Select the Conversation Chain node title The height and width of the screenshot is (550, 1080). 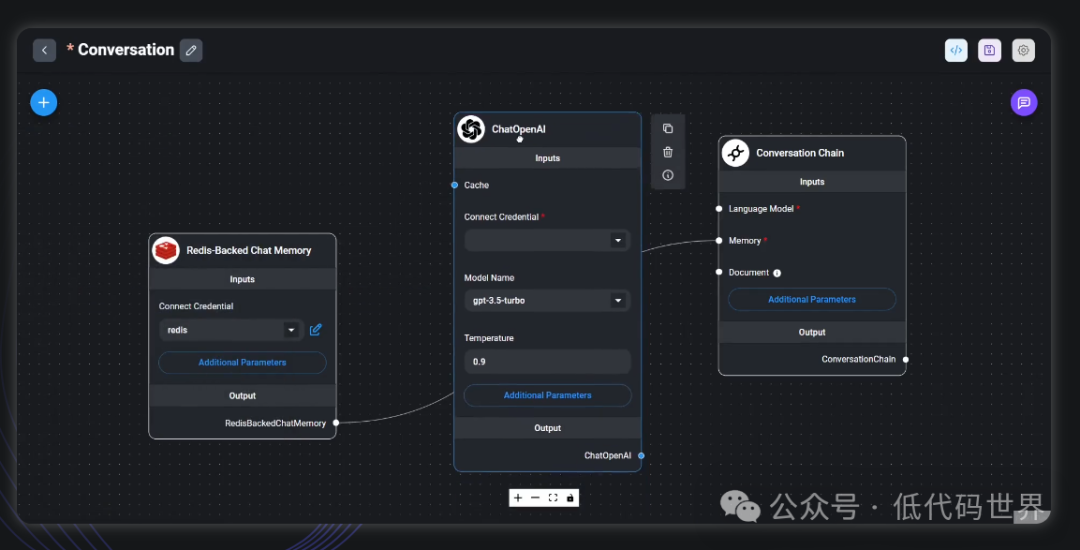click(x=800, y=153)
